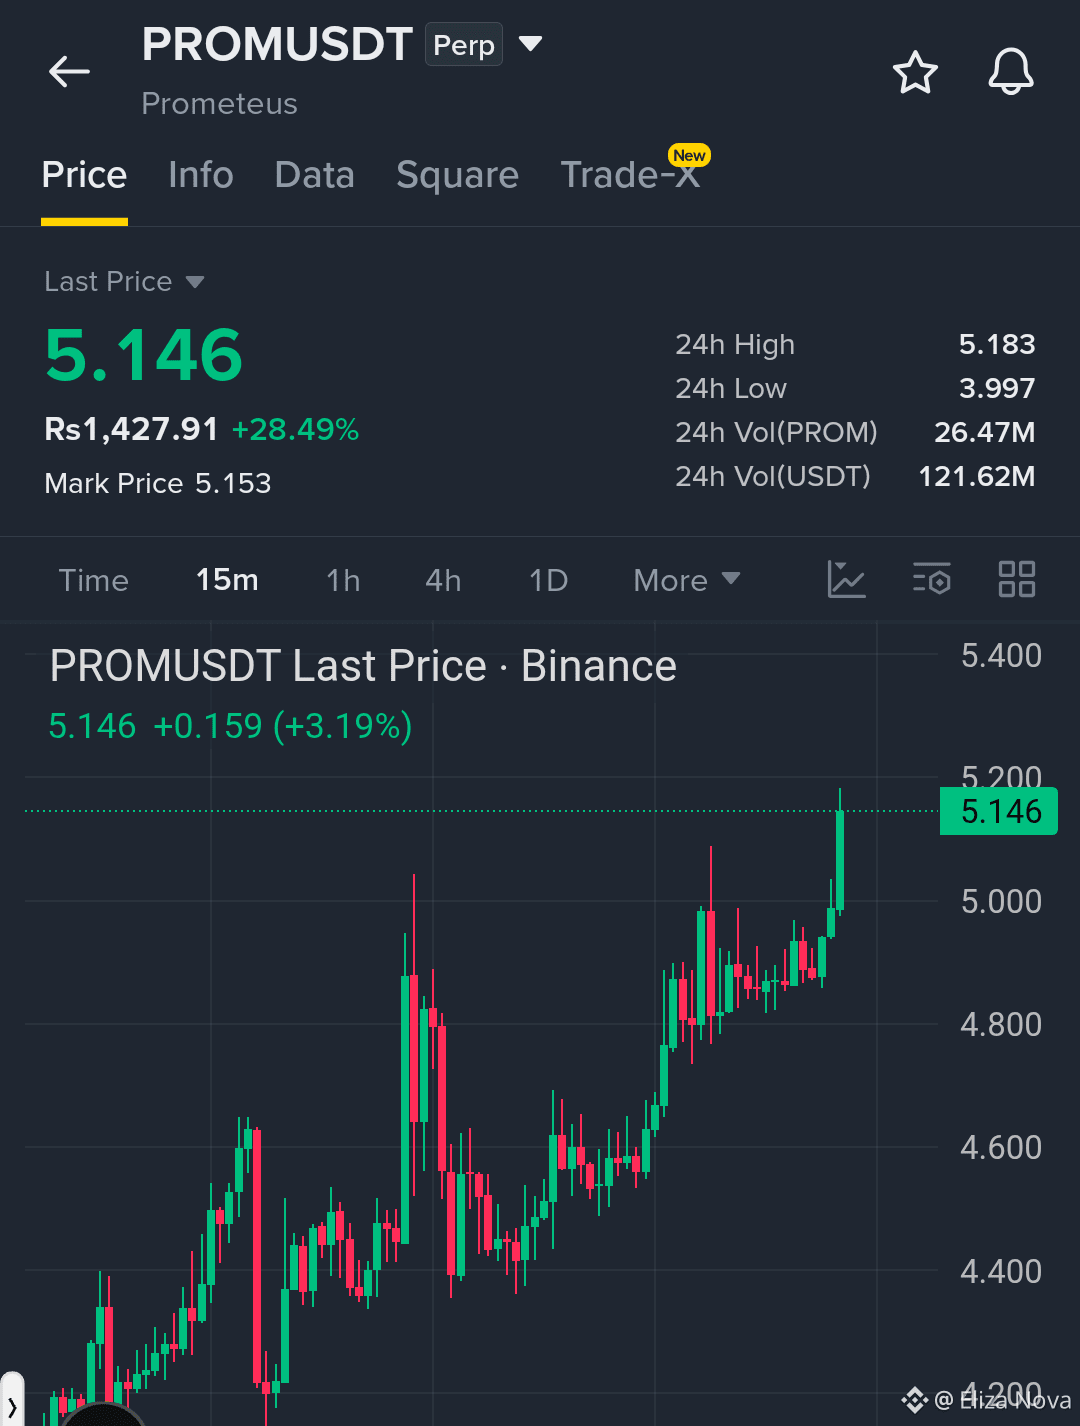Select the Time chart view
Image resolution: width=1080 pixels, height=1426 pixels.
point(94,580)
